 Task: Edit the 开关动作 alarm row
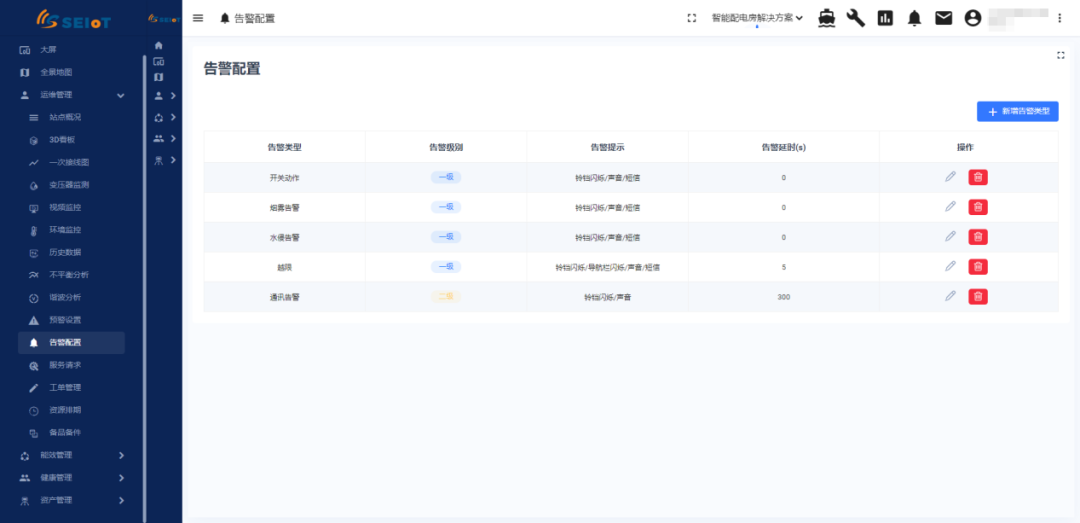pos(950,177)
